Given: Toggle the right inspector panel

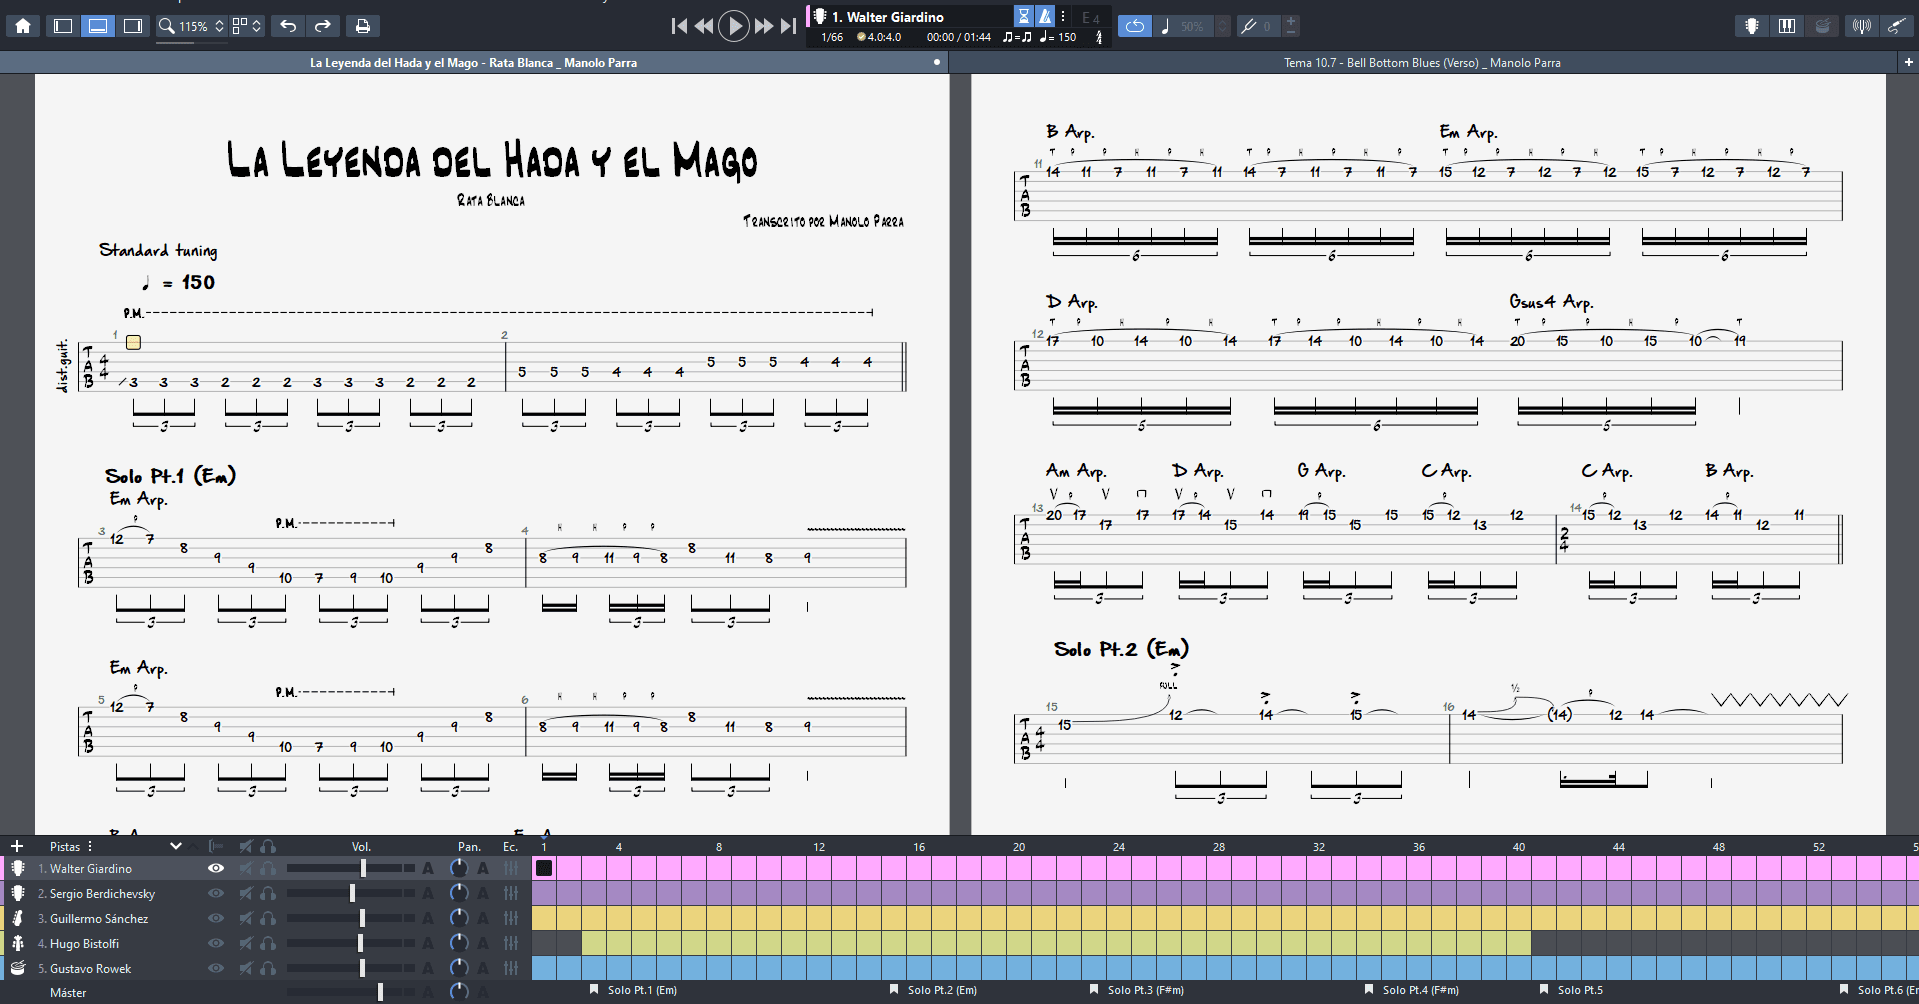Looking at the screenshot, I should point(133,26).
